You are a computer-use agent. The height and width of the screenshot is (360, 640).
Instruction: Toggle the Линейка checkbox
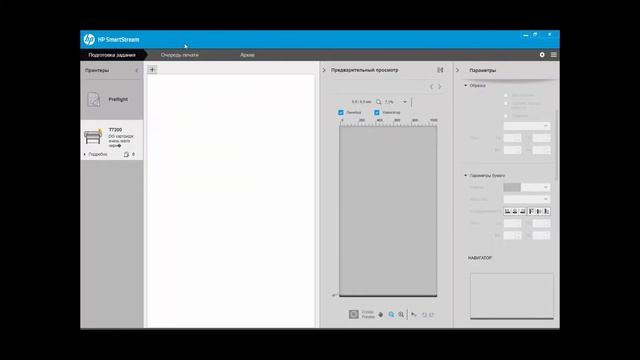pos(341,112)
